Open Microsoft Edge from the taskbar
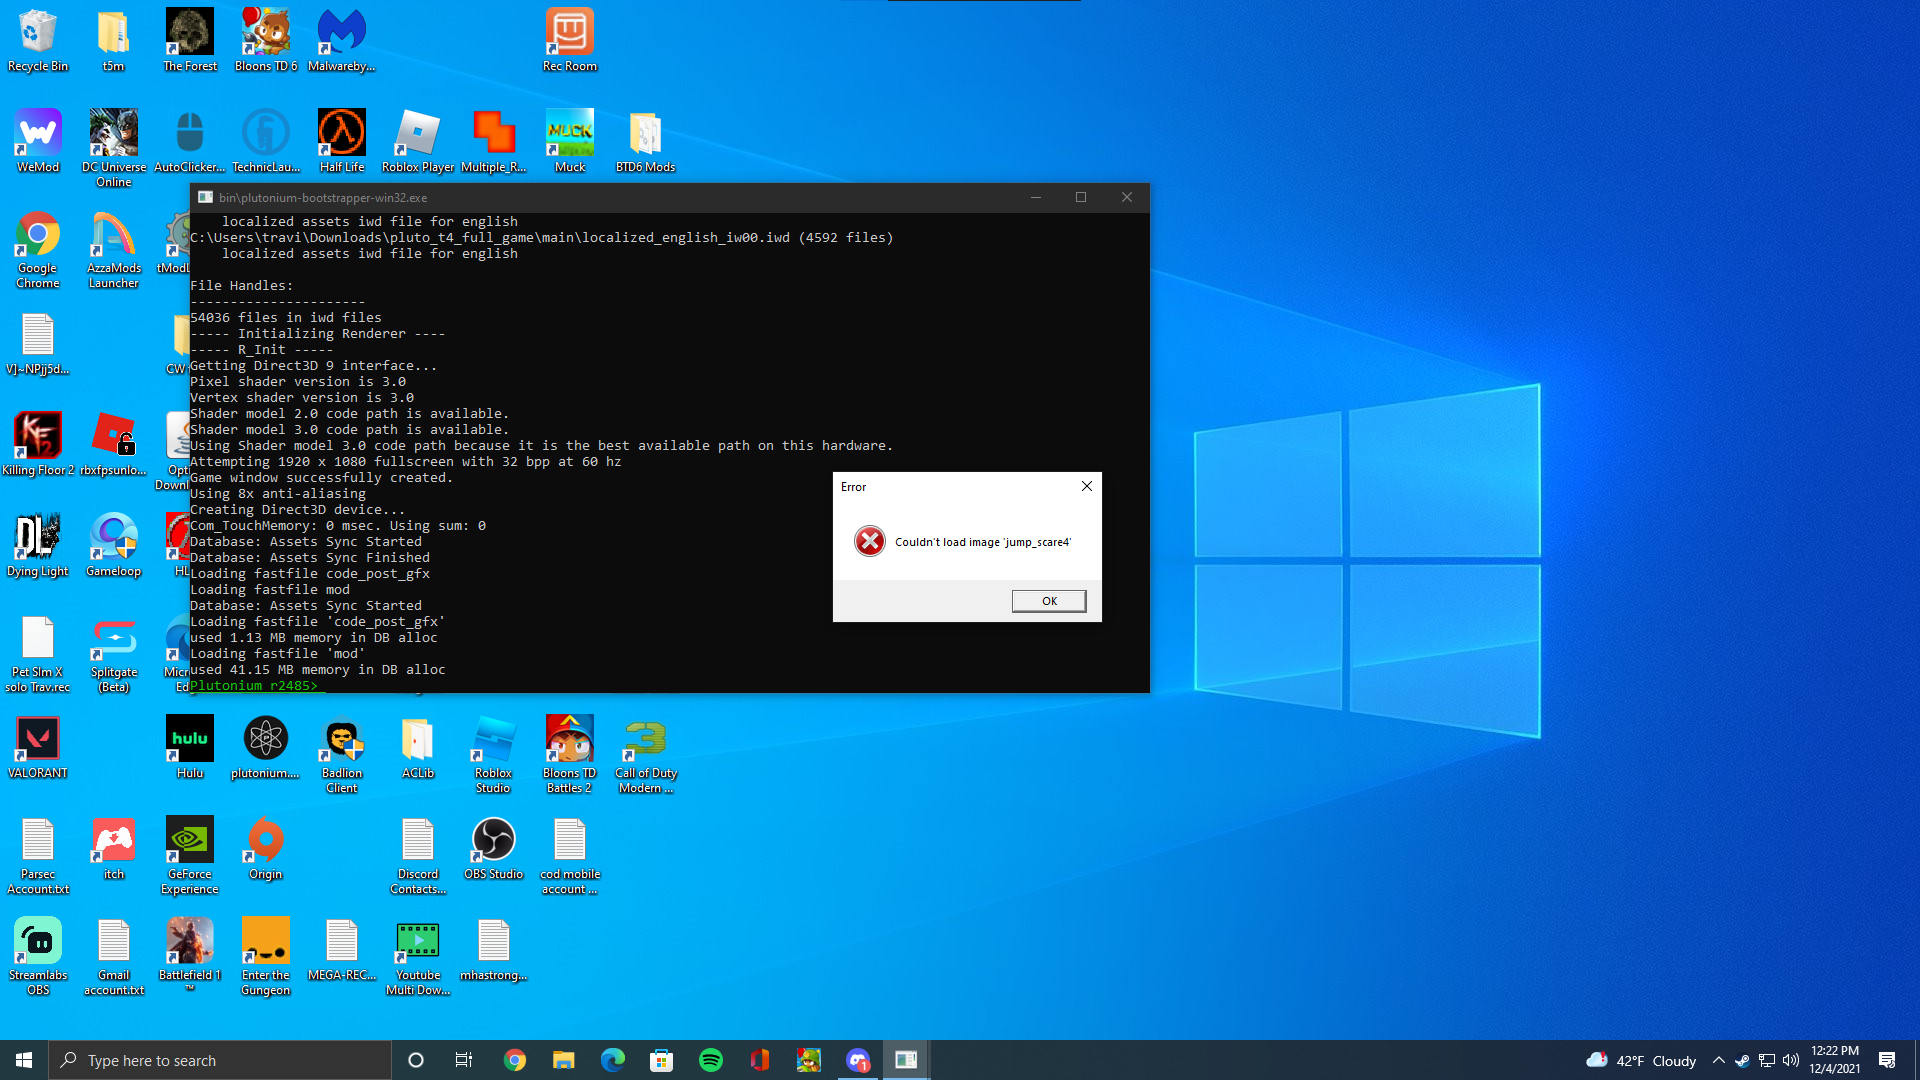The image size is (1920, 1080). pos(613,1060)
